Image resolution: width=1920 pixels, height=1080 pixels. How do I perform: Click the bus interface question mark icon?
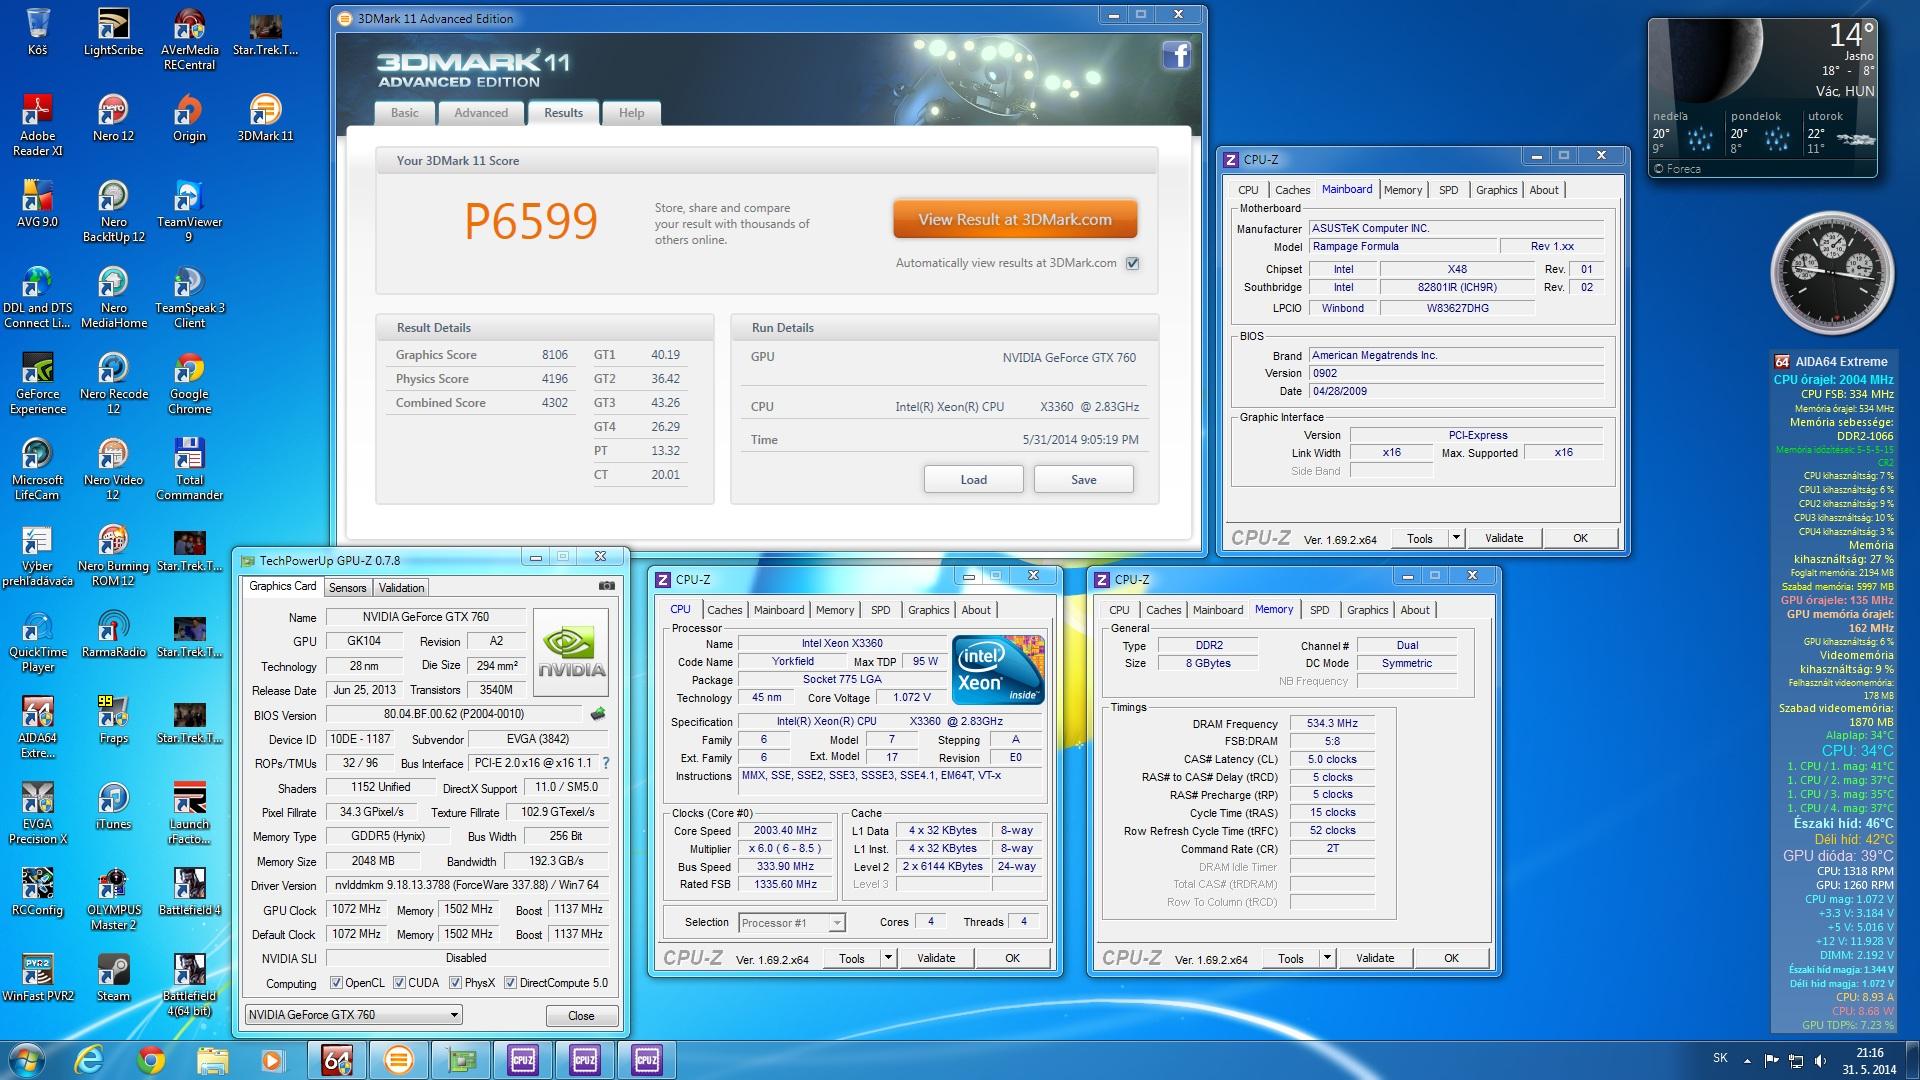[x=606, y=763]
